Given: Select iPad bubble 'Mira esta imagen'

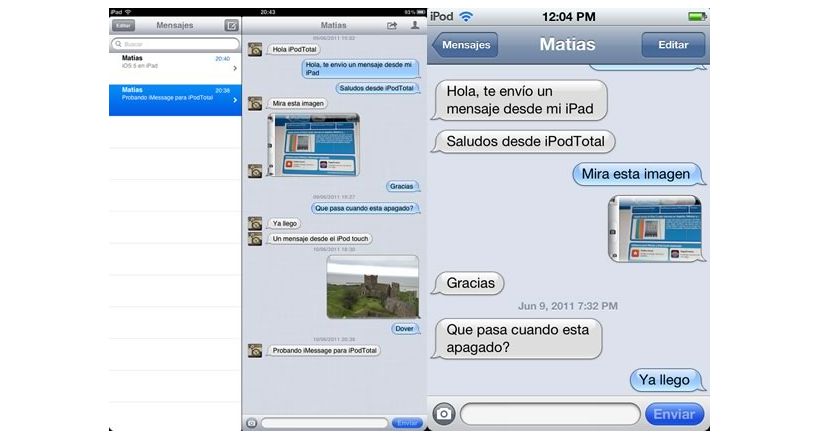Looking at the screenshot, I should 298,104.
